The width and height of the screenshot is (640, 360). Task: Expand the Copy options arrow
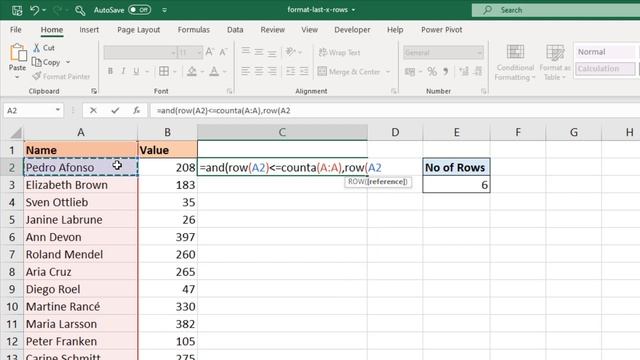[x=68, y=62]
